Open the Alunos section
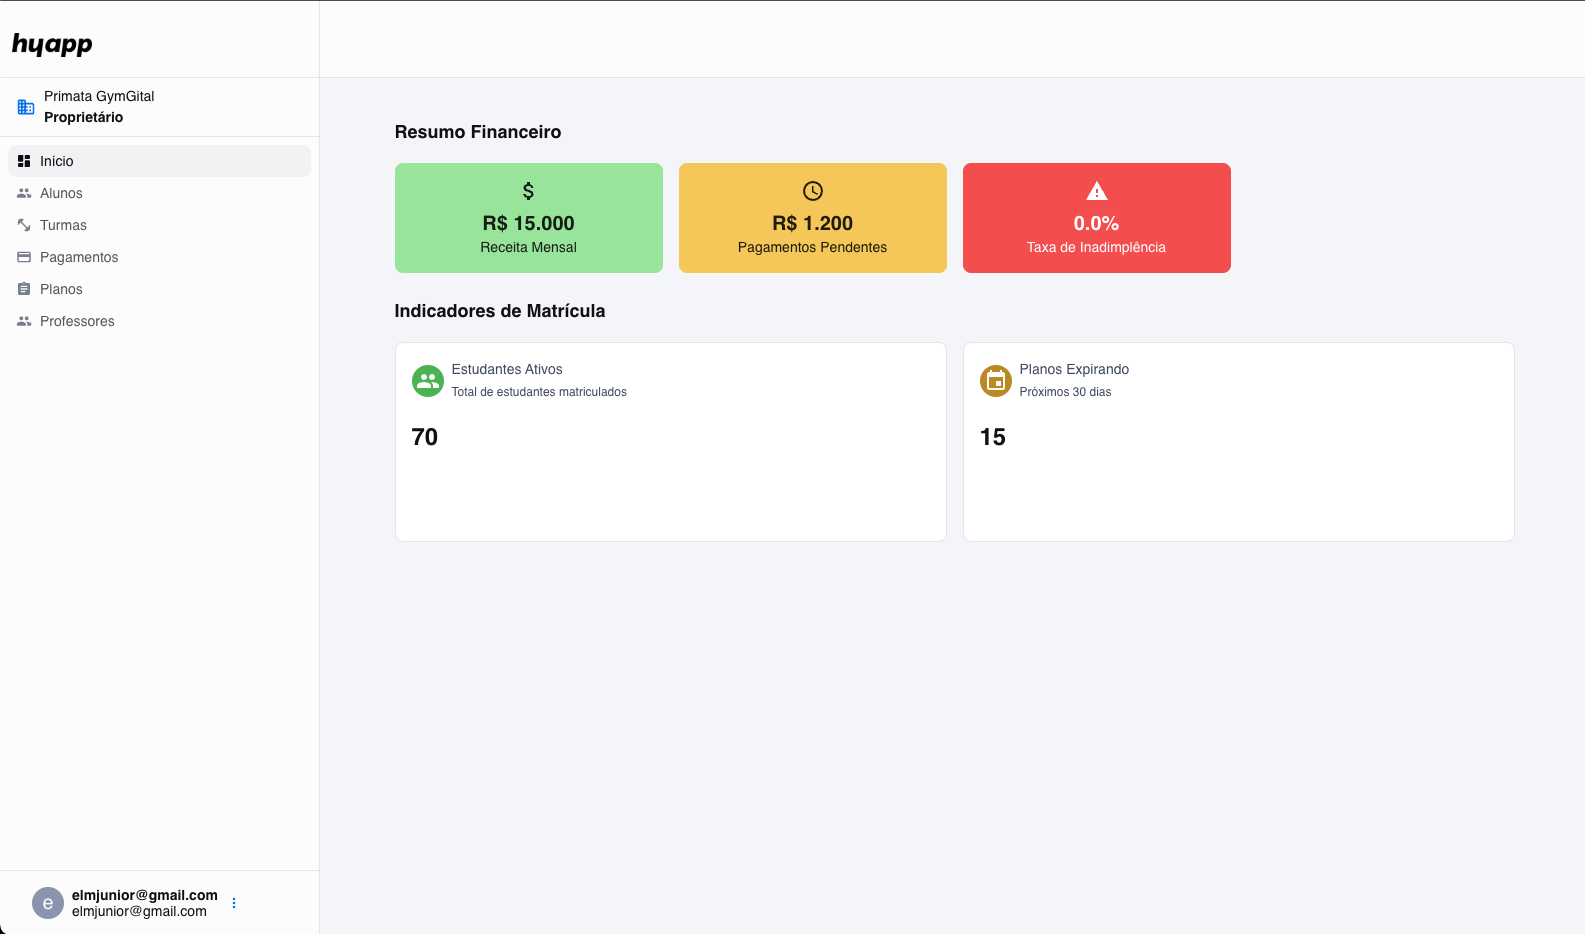1585x934 pixels. pos(160,193)
